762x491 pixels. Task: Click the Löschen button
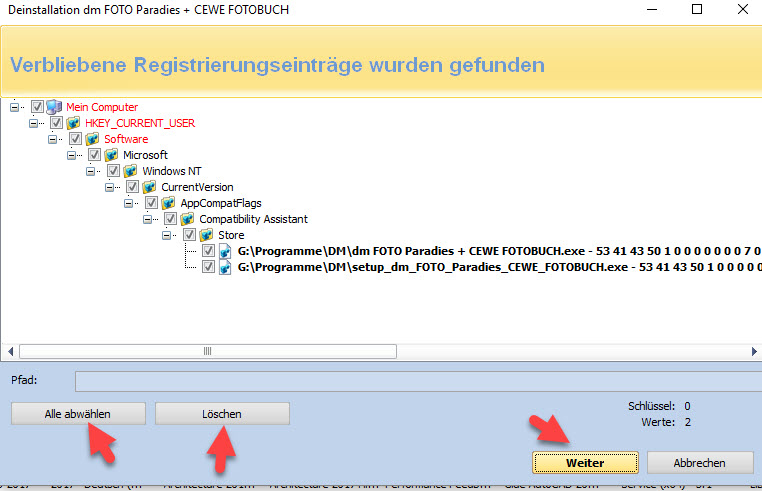click(222, 414)
